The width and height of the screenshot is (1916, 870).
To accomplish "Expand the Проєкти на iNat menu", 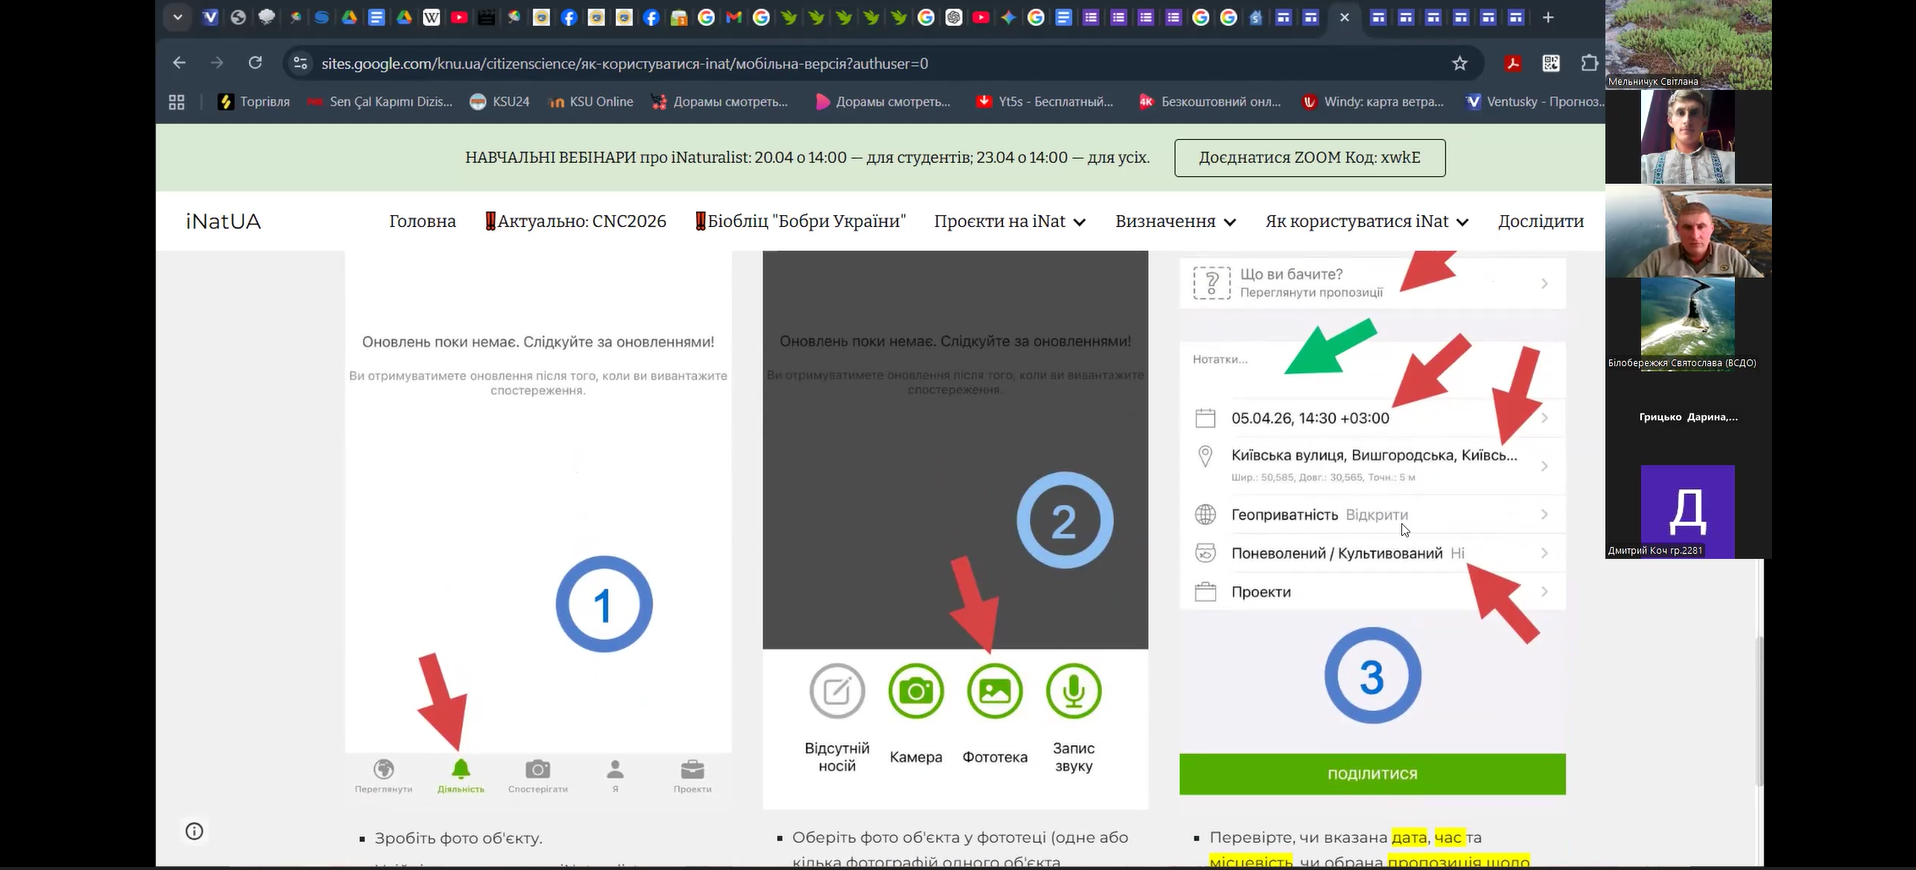I will [x=1010, y=221].
